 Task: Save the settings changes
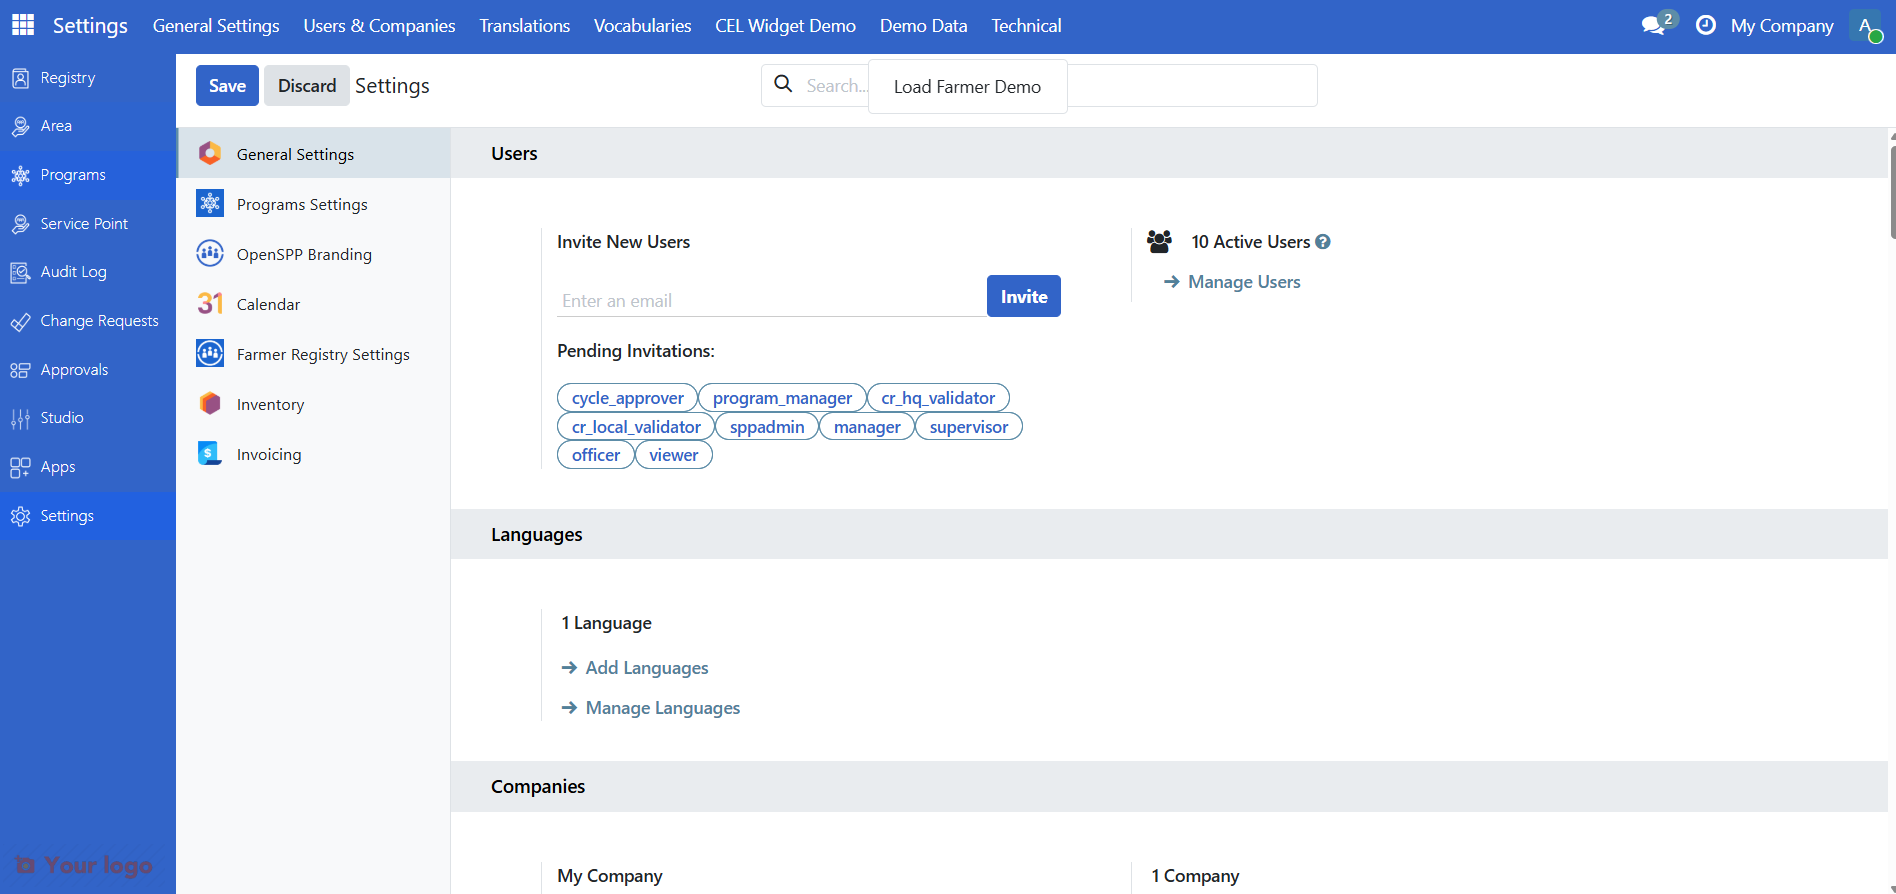pos(227,86)
